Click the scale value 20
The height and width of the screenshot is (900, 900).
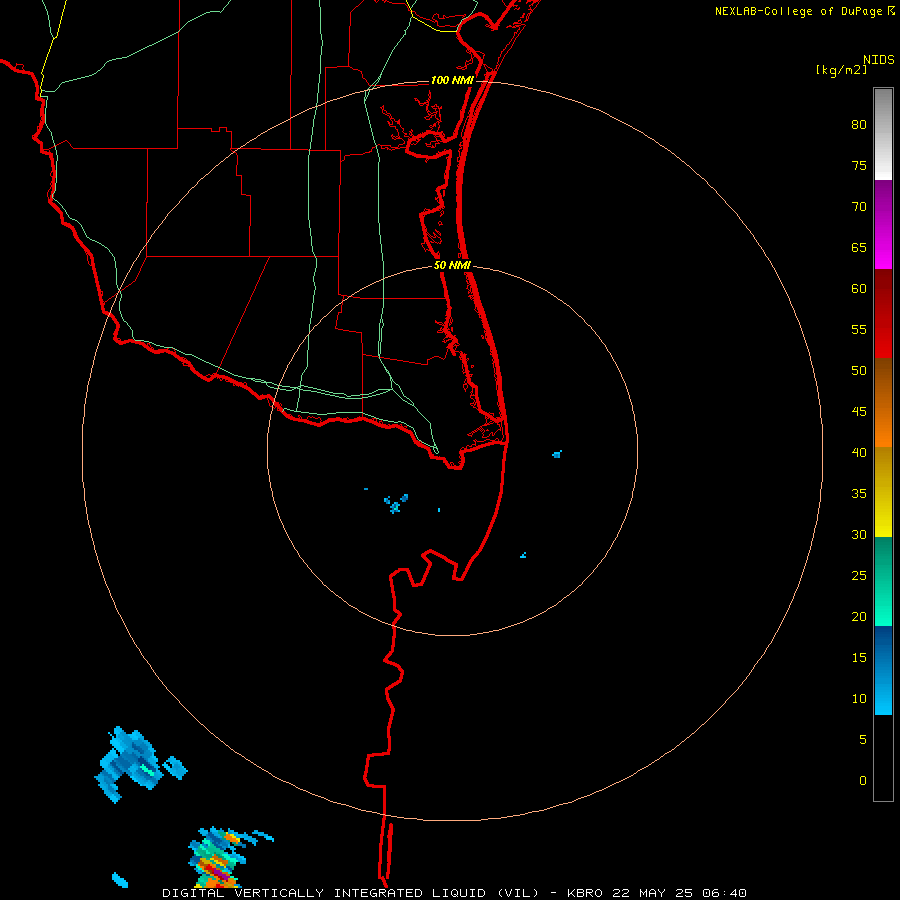point(859,616)
